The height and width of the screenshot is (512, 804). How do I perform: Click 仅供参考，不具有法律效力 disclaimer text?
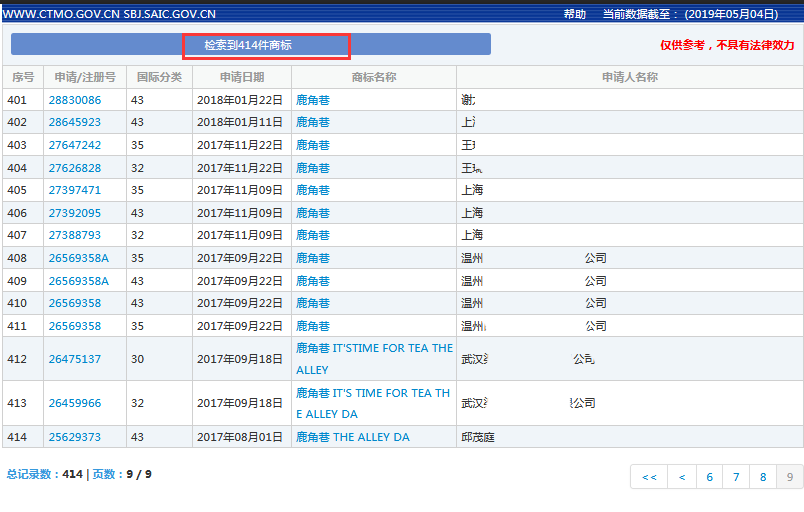(x=727, y=45)
